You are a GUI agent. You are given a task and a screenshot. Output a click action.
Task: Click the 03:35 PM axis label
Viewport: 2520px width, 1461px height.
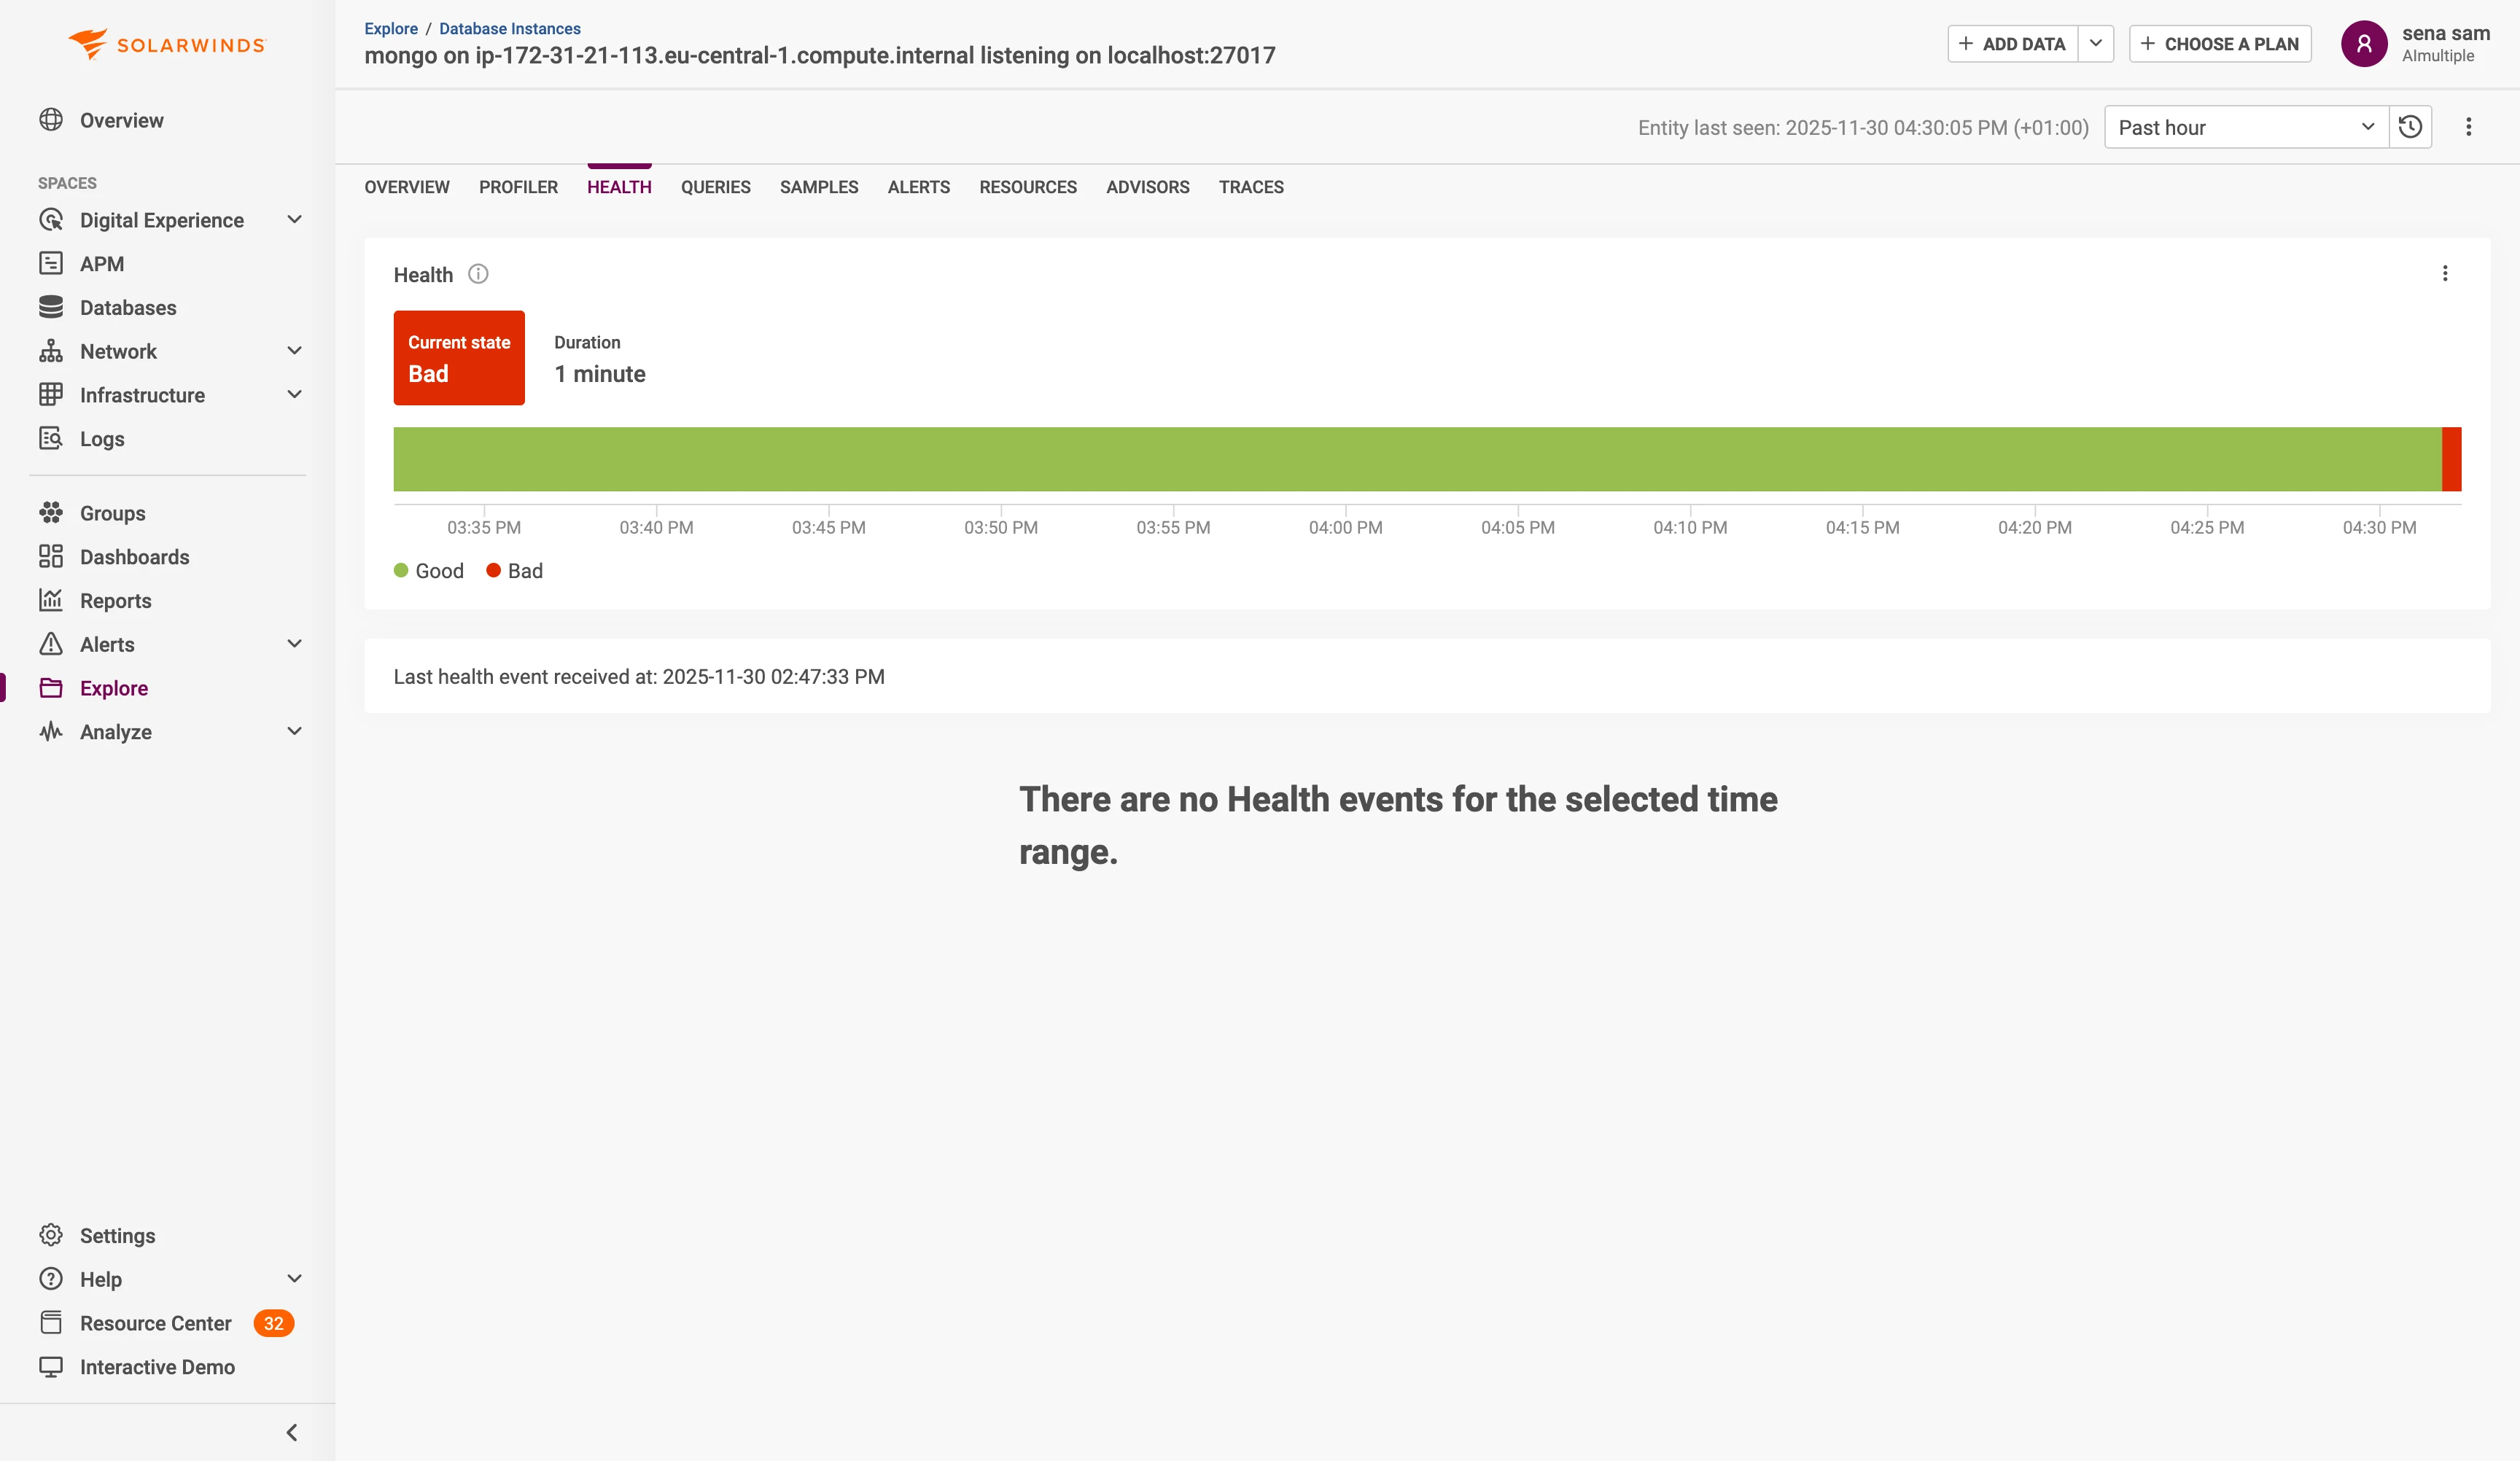484,527
